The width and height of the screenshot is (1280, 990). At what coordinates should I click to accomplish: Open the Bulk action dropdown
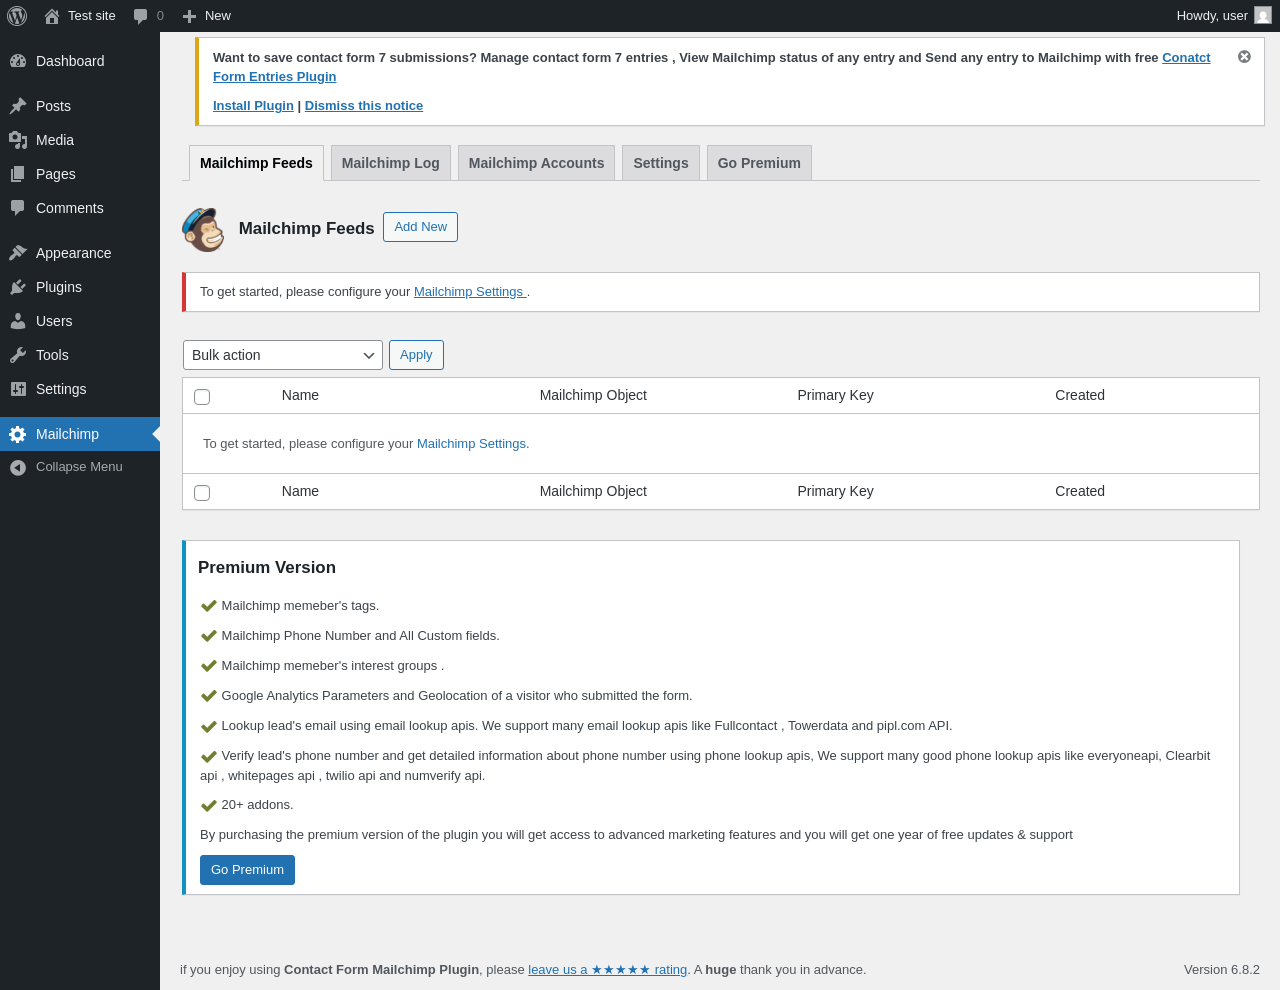point(283,355)
